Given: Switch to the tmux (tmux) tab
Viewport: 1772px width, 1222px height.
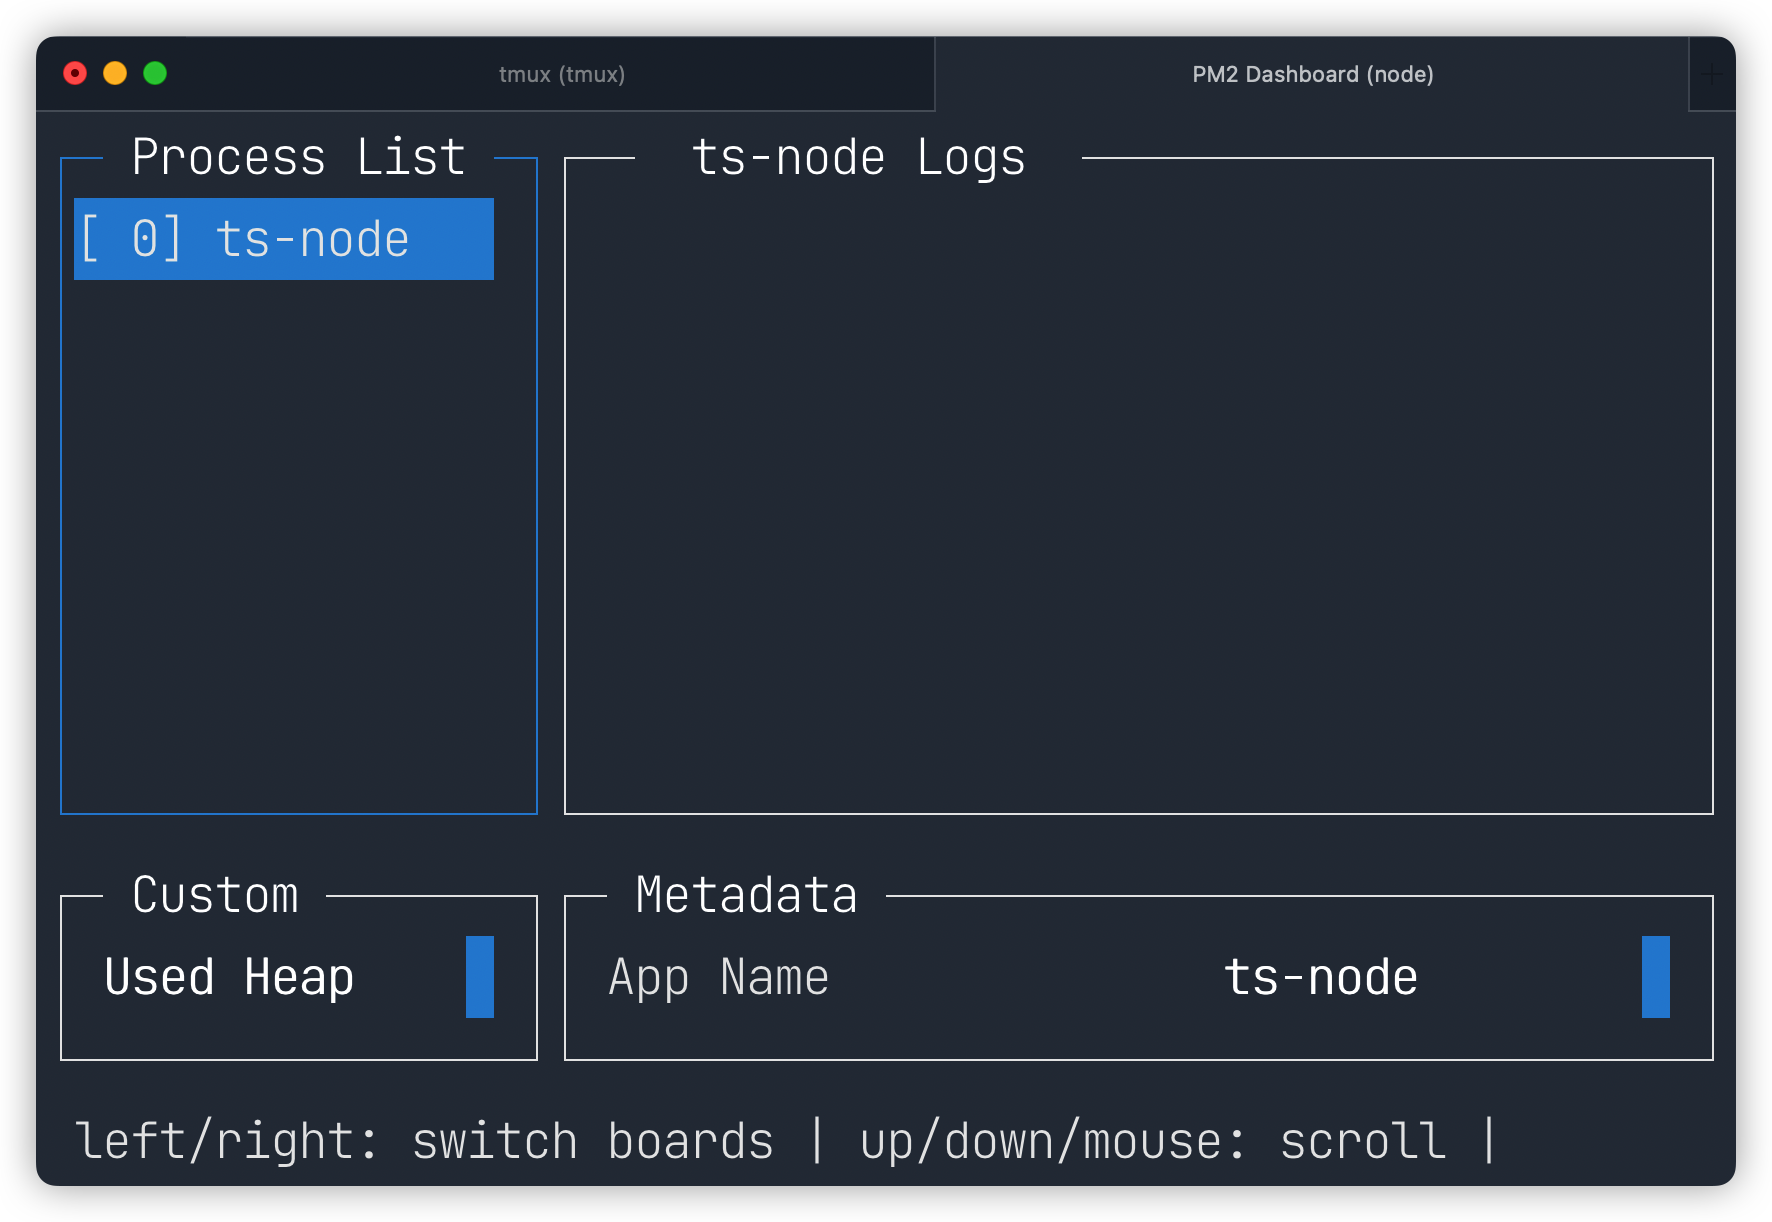Looking at the screenshot, I should point(562,74).
